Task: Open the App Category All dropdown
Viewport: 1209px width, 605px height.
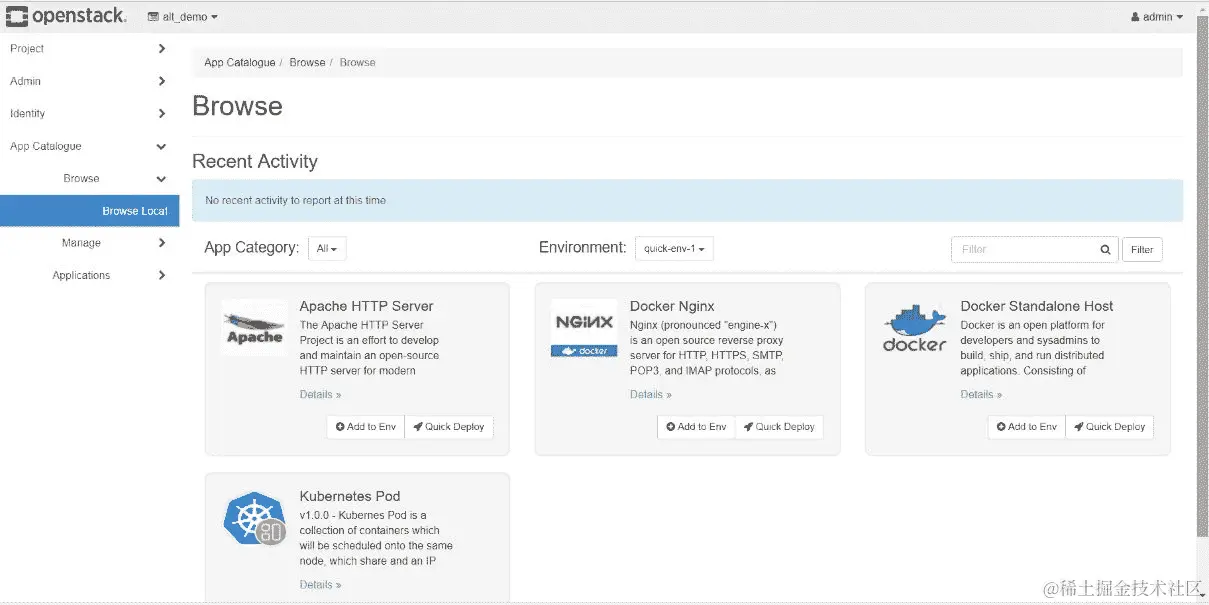Action: point(327,249)
